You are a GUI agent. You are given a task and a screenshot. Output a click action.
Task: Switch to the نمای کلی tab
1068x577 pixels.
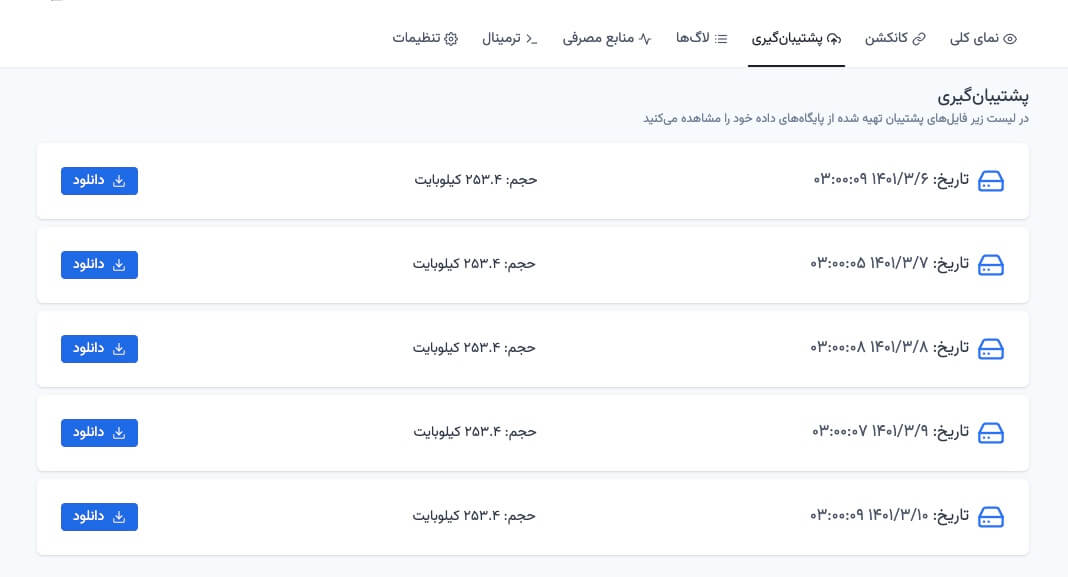point(981,38)
